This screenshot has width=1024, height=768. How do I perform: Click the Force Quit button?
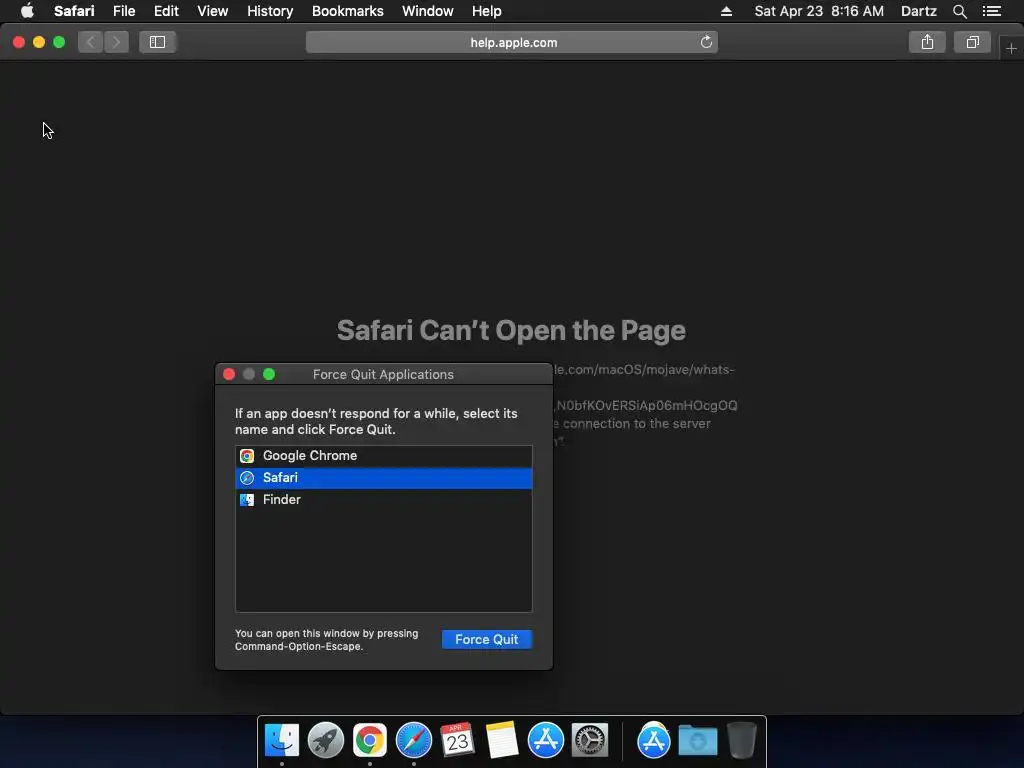click(x=487, y=639)
